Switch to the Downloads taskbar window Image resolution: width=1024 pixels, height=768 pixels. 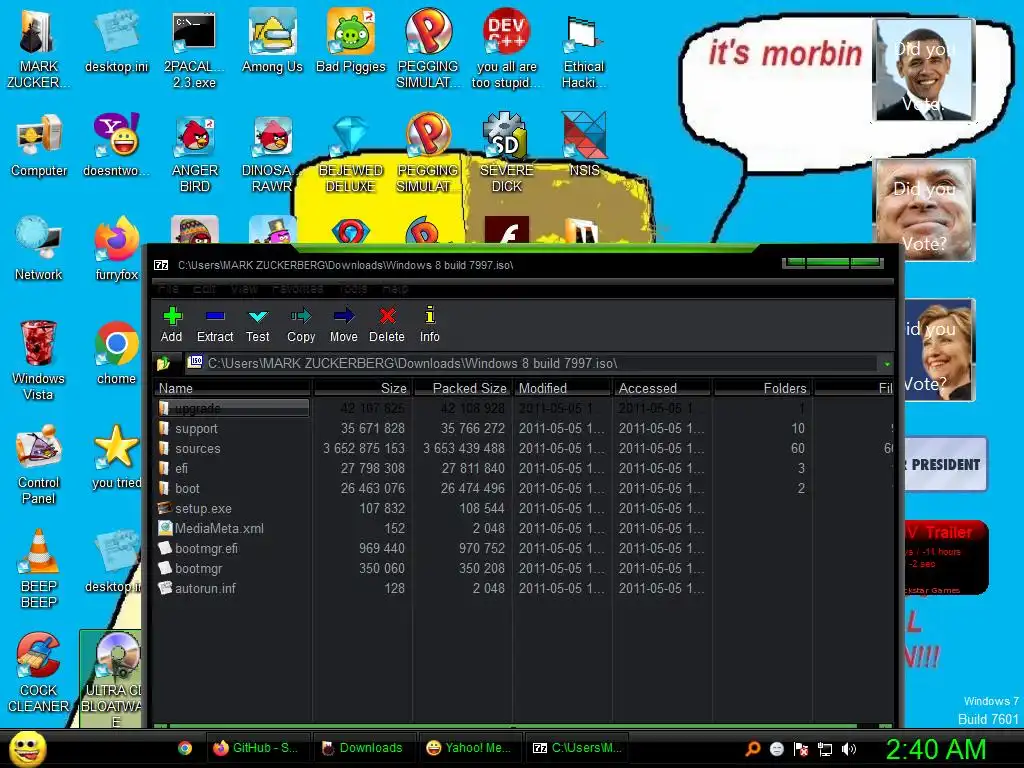362,748
